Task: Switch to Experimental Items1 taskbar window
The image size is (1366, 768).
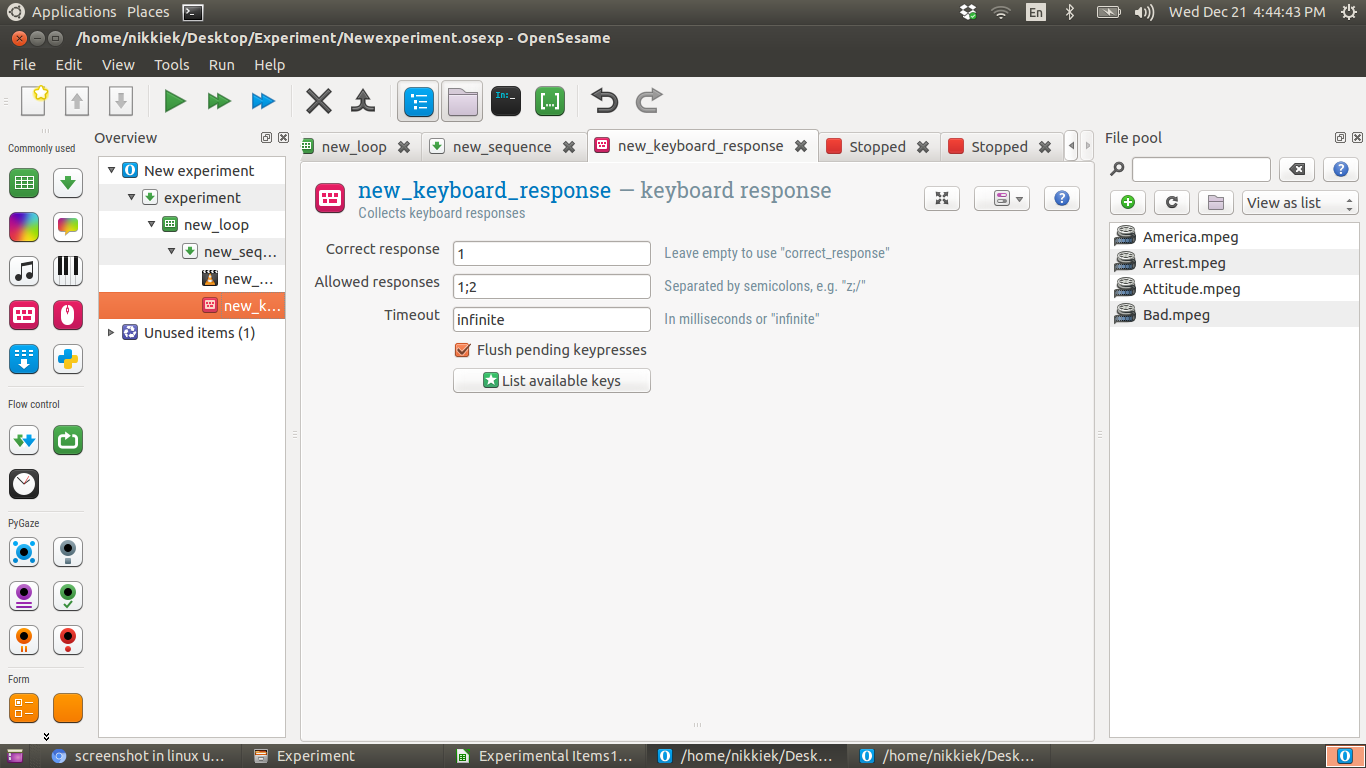Action: click(x=544, y=756)
